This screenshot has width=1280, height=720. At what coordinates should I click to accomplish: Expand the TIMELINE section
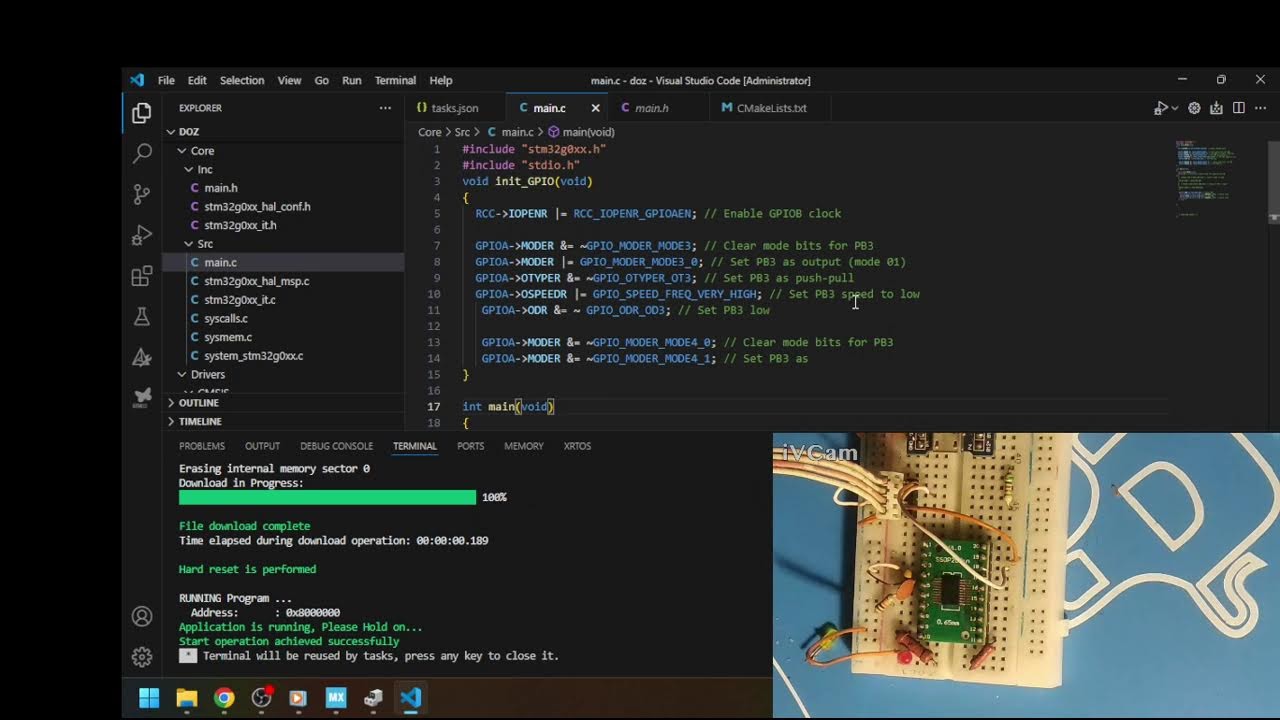[x=284, y=422]
